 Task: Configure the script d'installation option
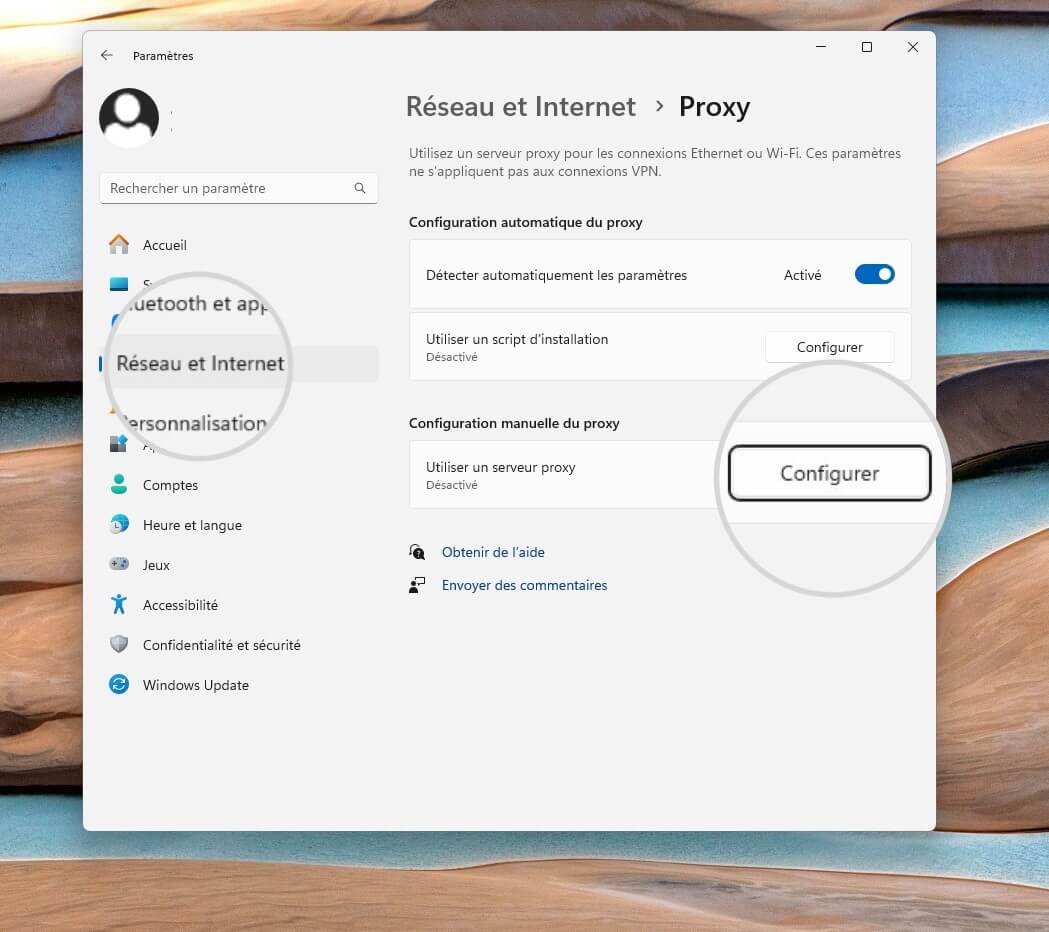pyautogui.click(x=830, y=347)
